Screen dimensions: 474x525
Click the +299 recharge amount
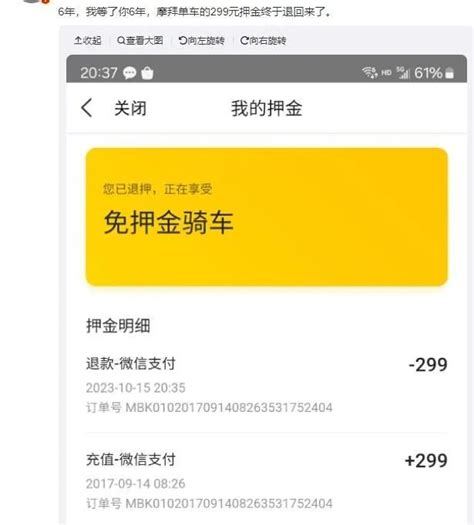(x=426, y=460)
